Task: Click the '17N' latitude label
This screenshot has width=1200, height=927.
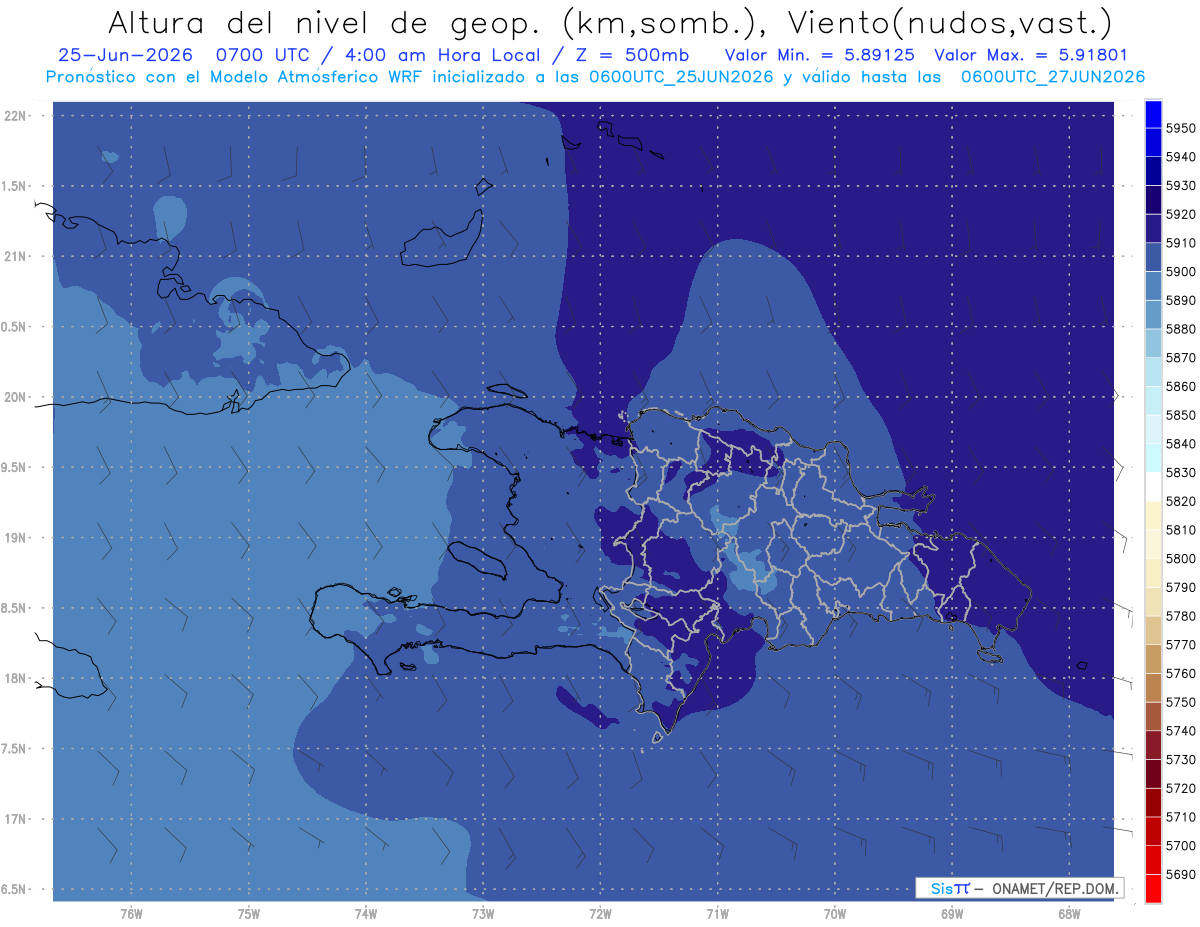Action: point(16,819)
